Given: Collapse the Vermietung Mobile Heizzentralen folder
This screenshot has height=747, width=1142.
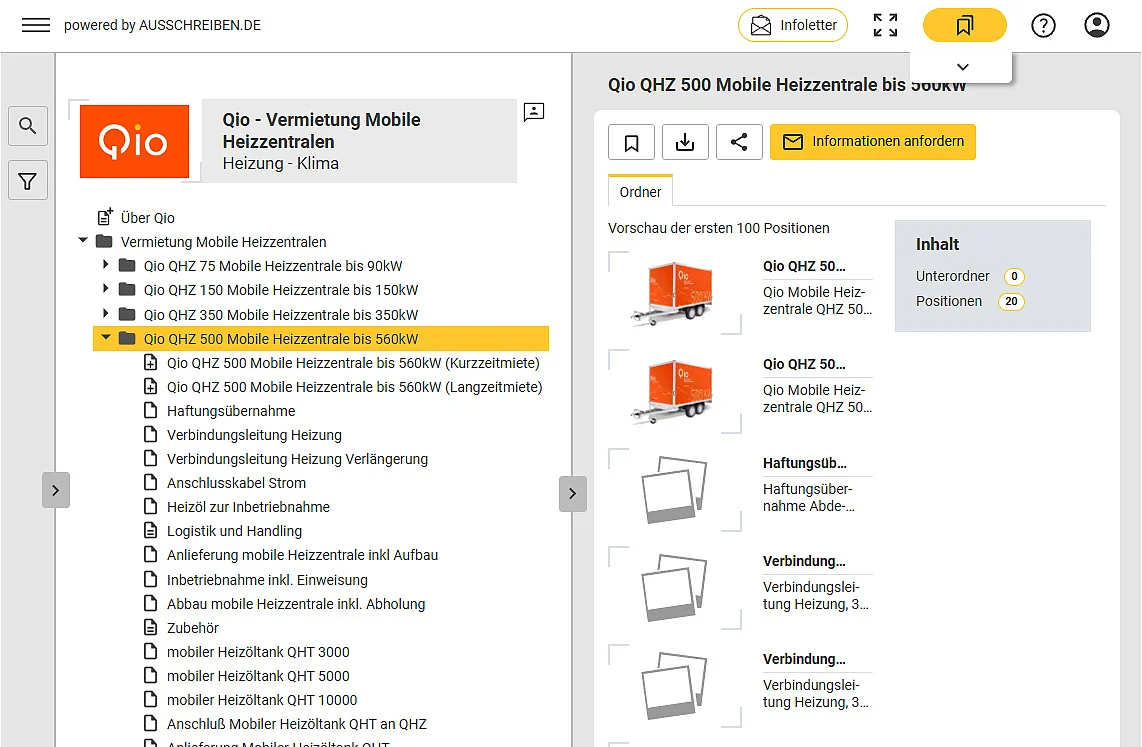Looking at the screenshot, I should tap(83, 241).
